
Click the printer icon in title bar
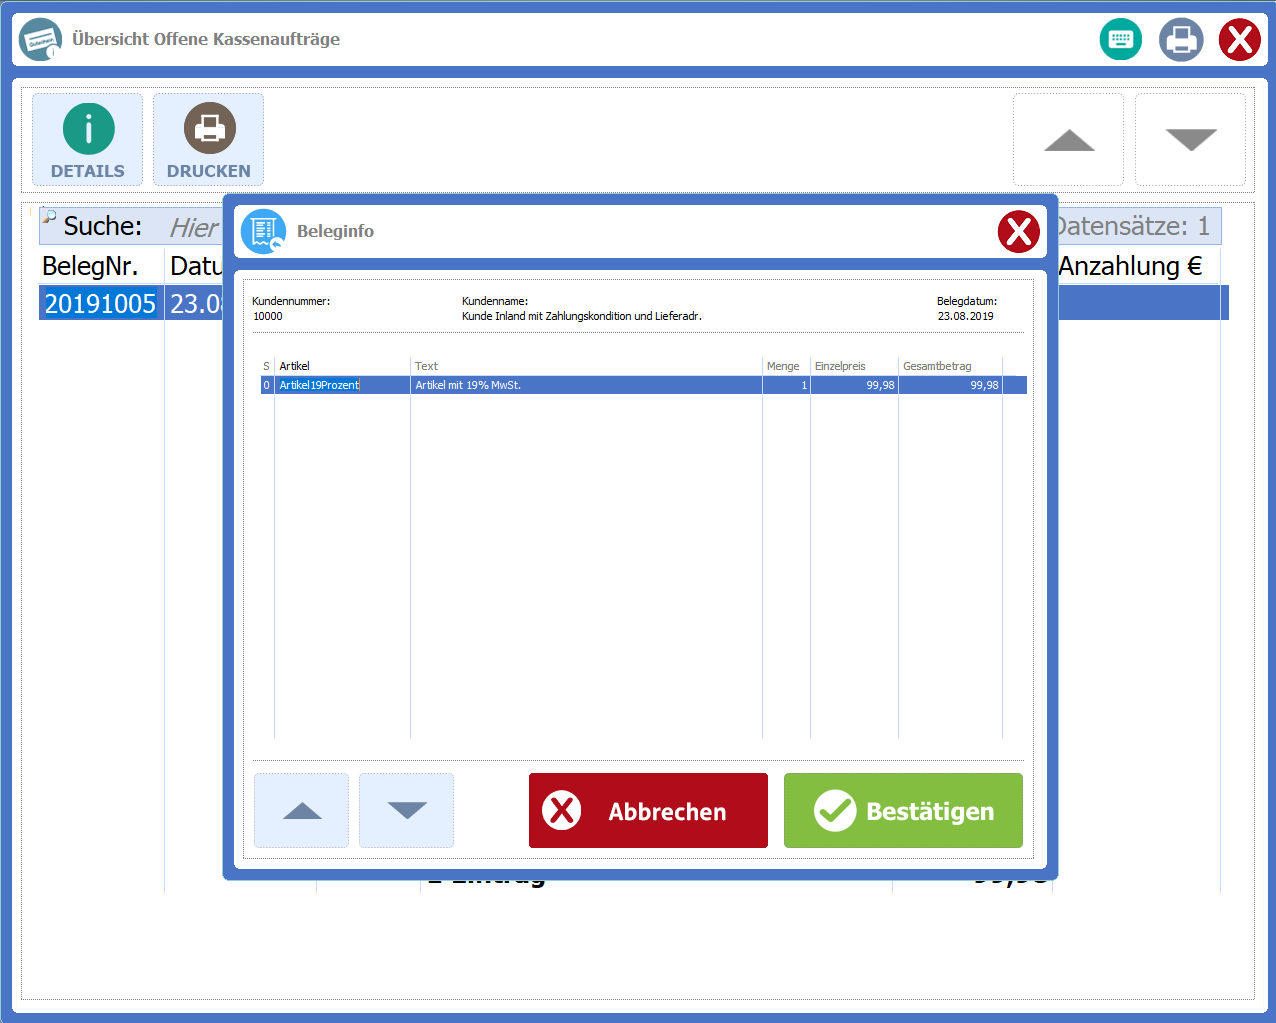pyautogui.click(x=1180, y=40)
